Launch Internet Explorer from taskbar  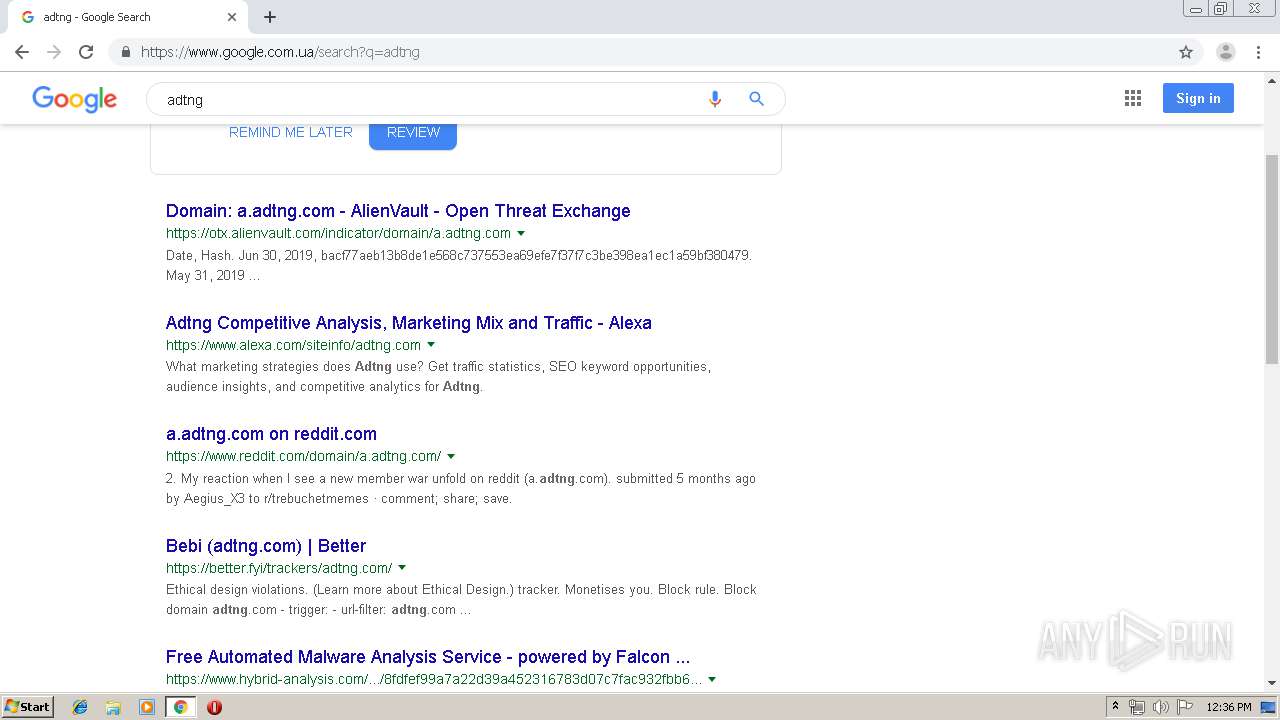(80, 707)
